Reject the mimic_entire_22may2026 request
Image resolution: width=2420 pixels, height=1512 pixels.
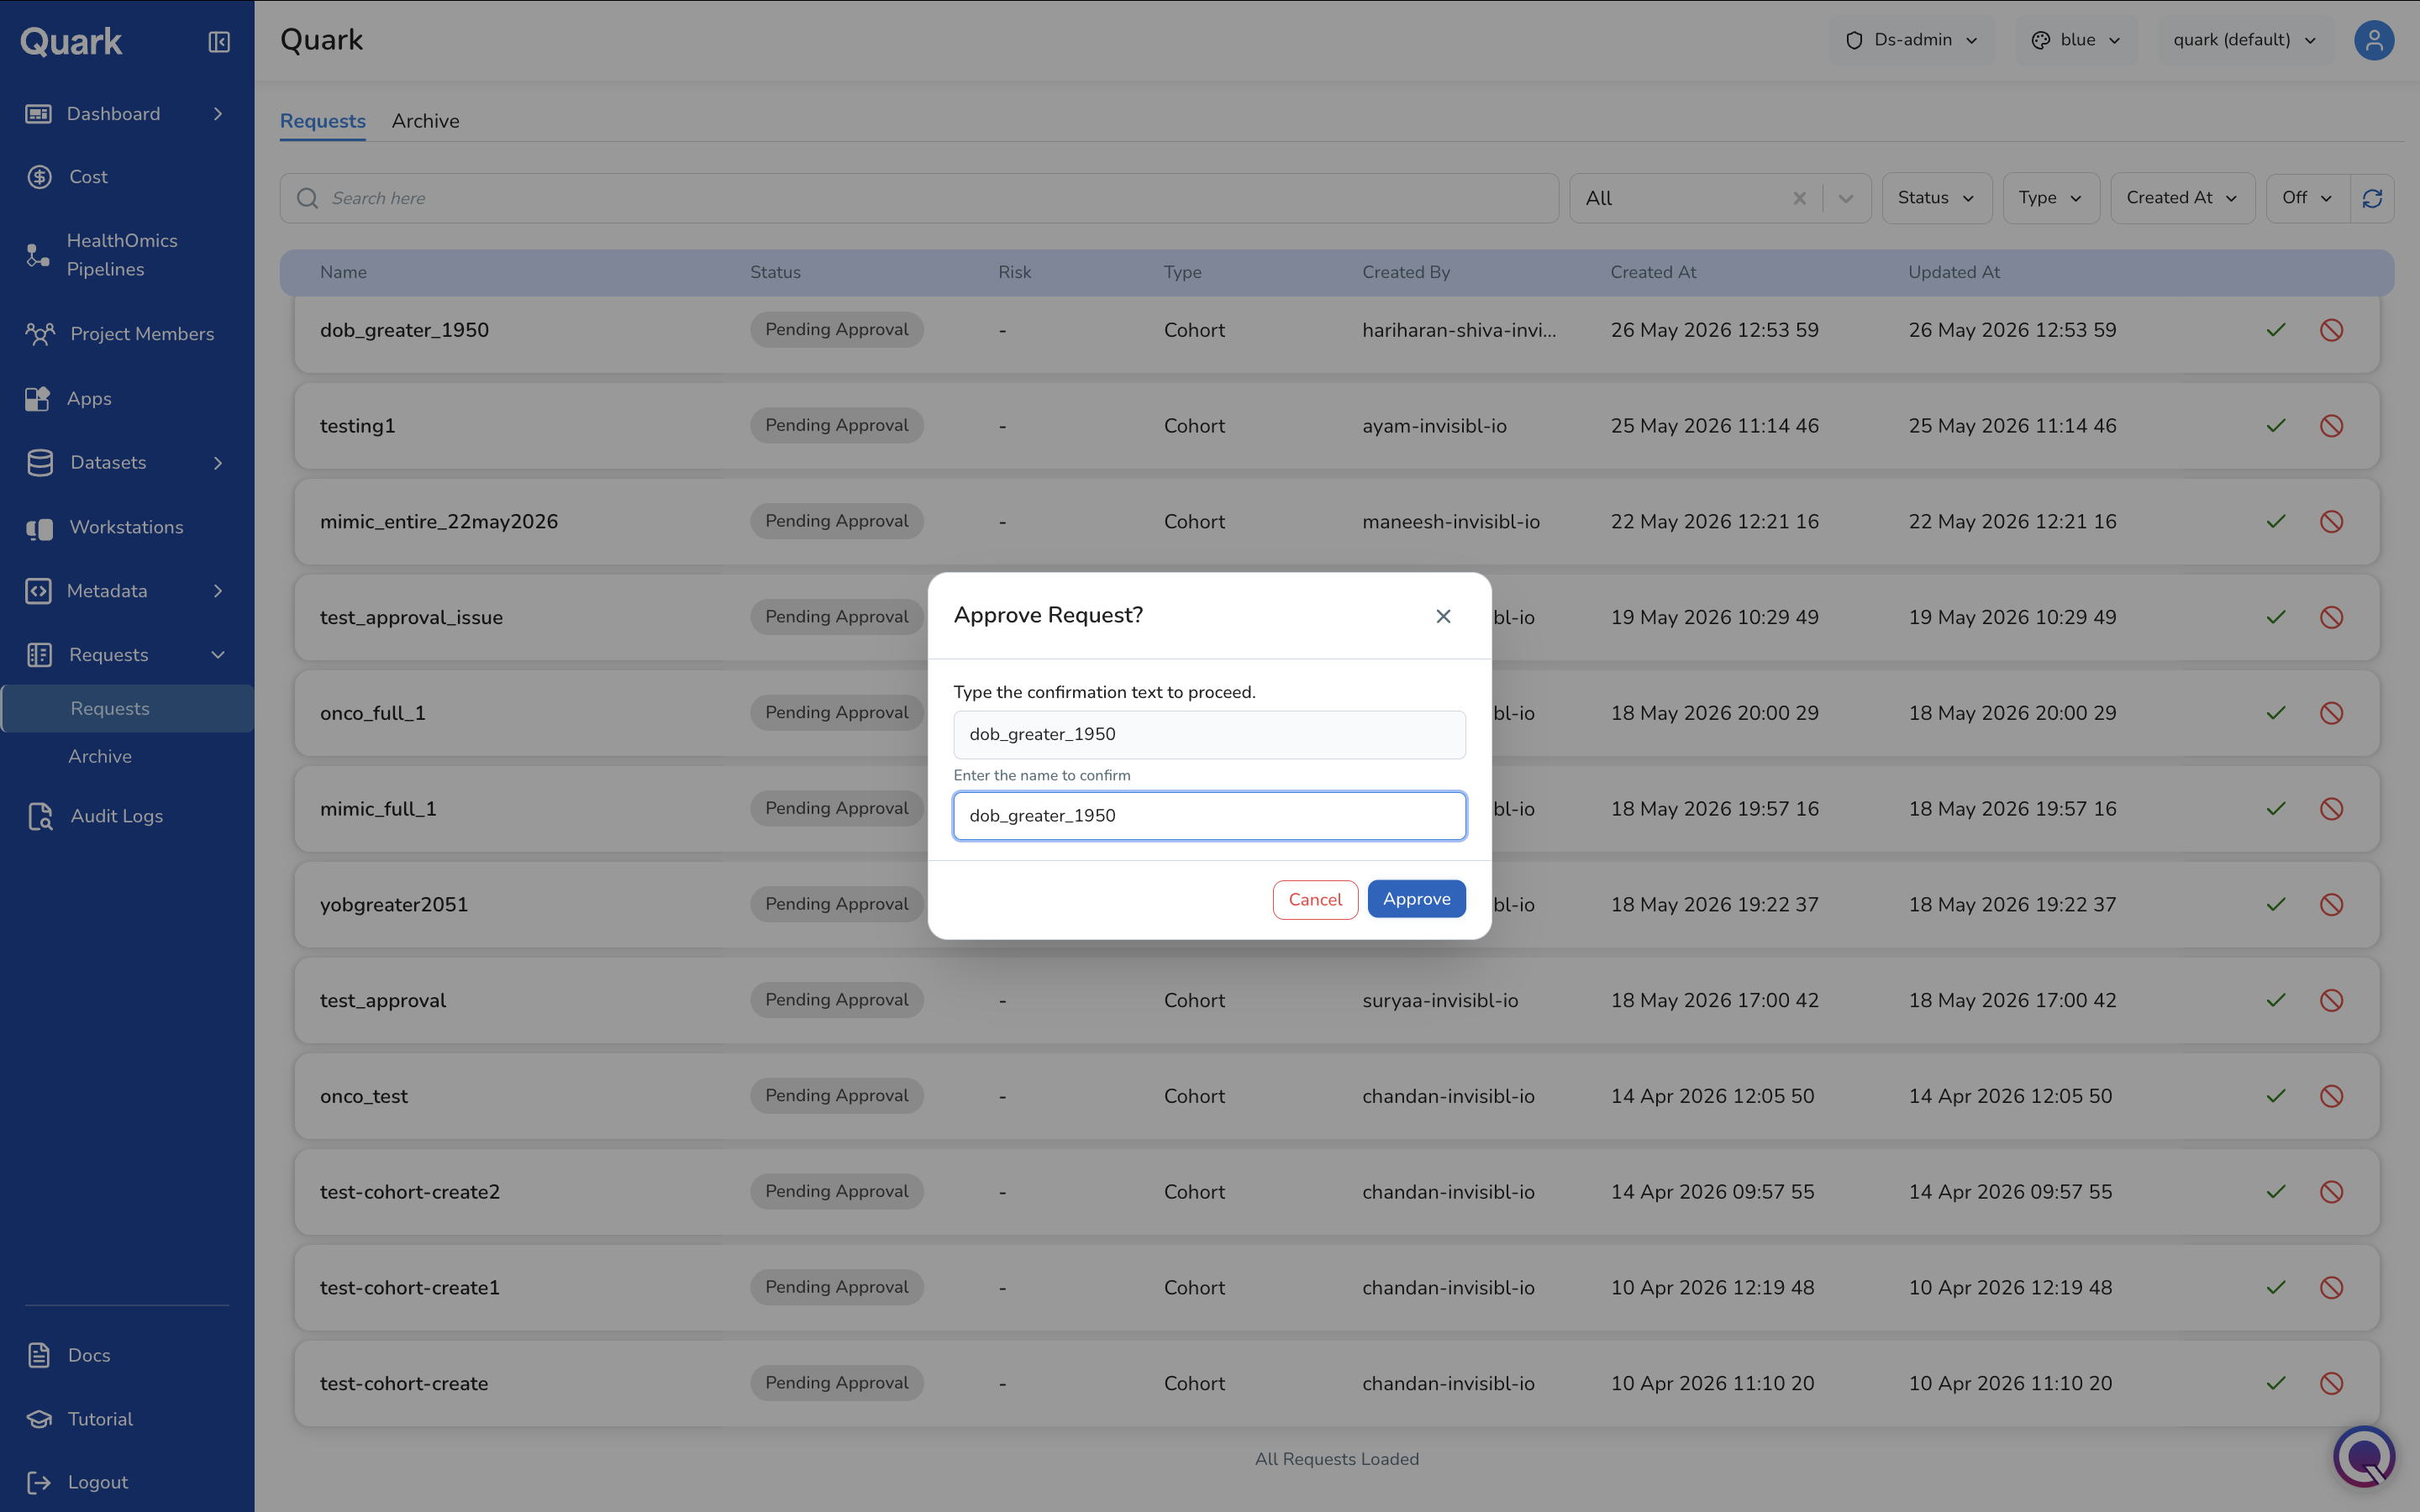2331,522
